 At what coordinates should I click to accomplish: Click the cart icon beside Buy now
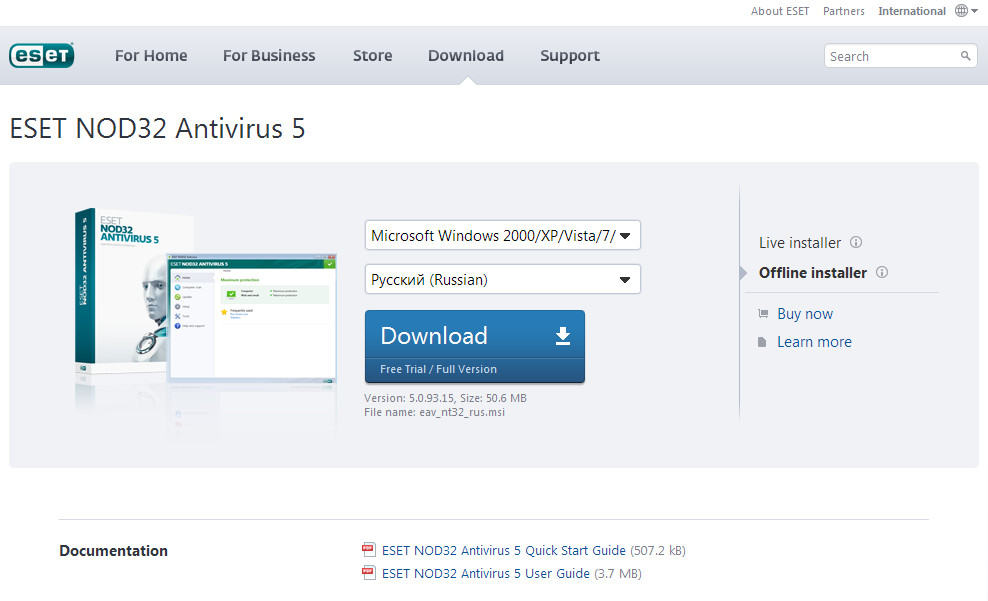pyautogui.click(x=763, y=313)
